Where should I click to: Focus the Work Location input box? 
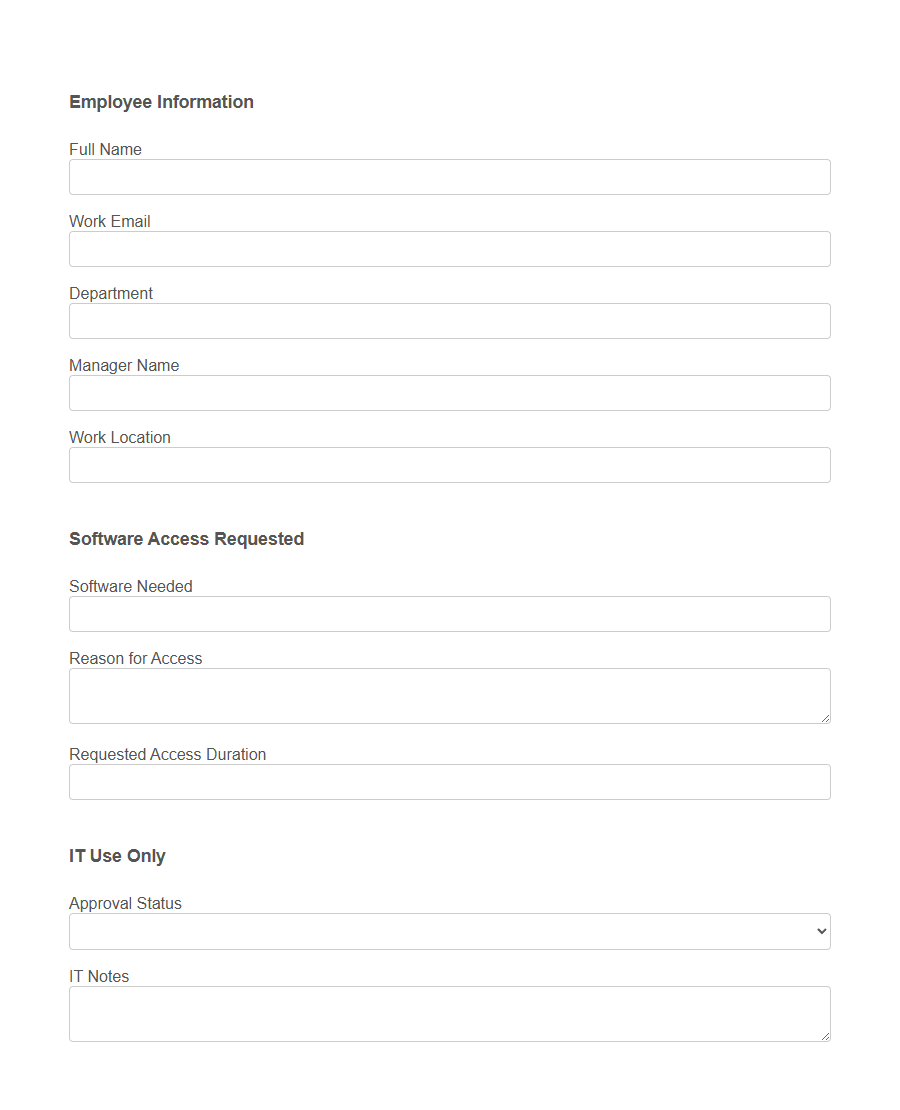tap(449, 465)
